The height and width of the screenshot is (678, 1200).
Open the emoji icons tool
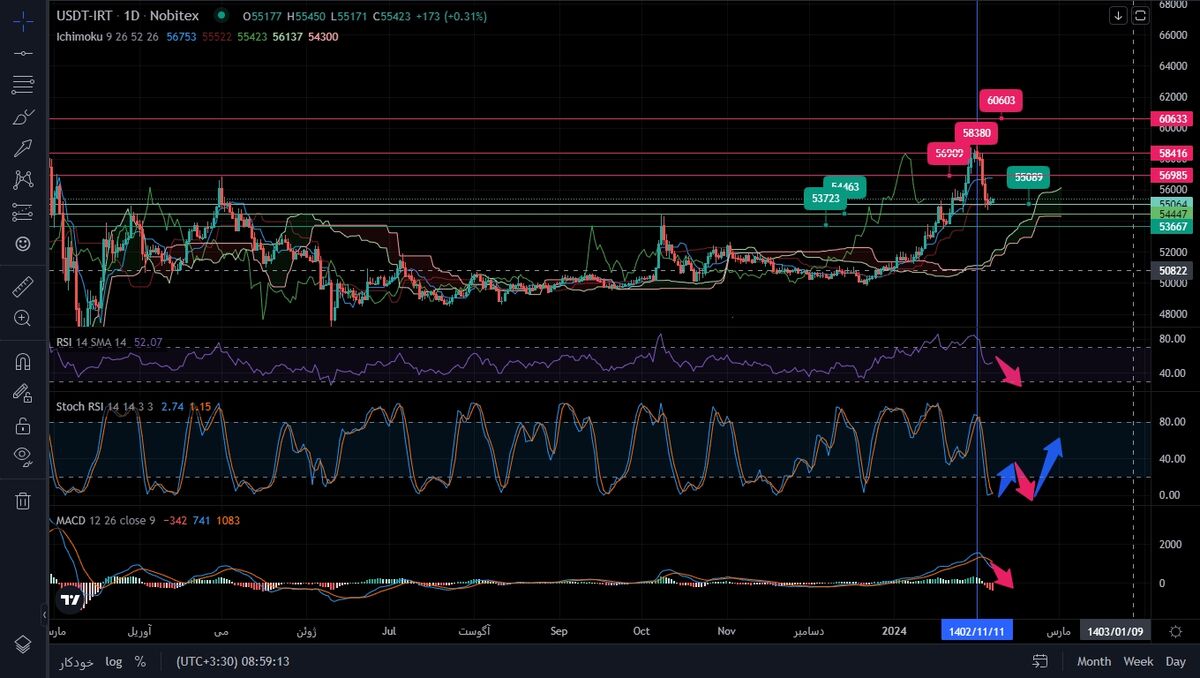tap(22, 243)
